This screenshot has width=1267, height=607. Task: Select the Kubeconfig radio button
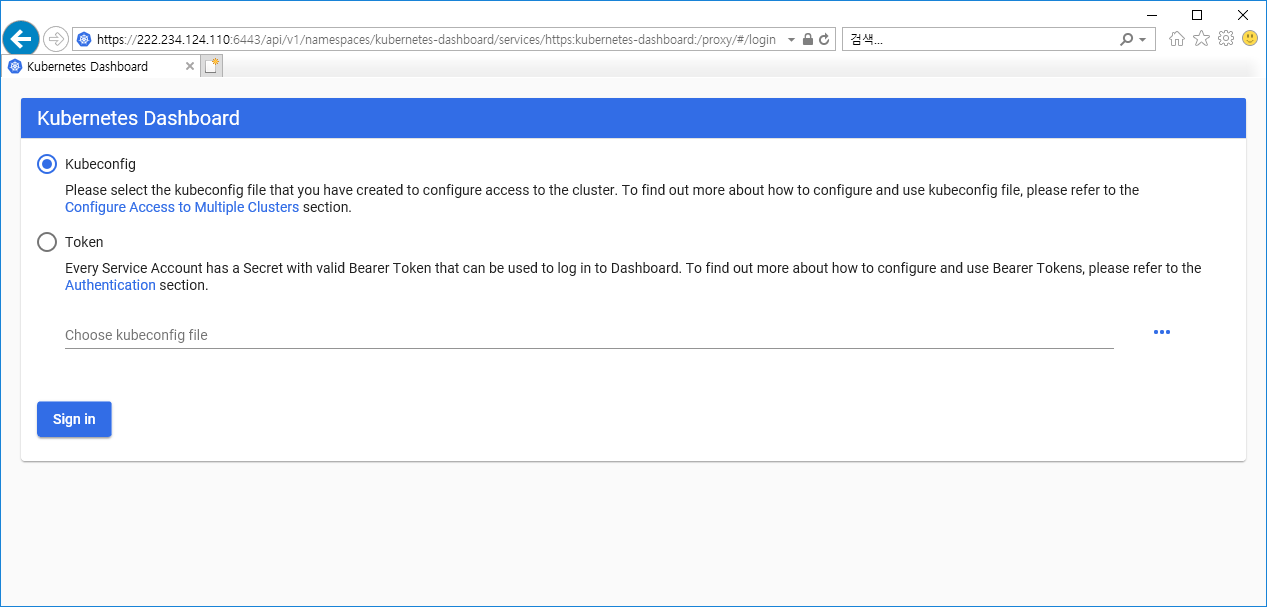click(47, 164)
